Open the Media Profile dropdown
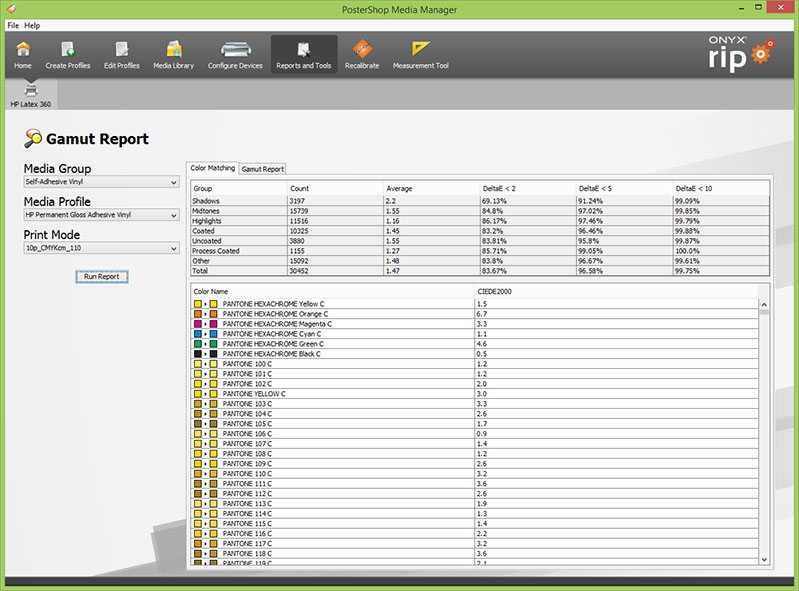The height and width of the screenshot is (591, 799). click(101, 215)
